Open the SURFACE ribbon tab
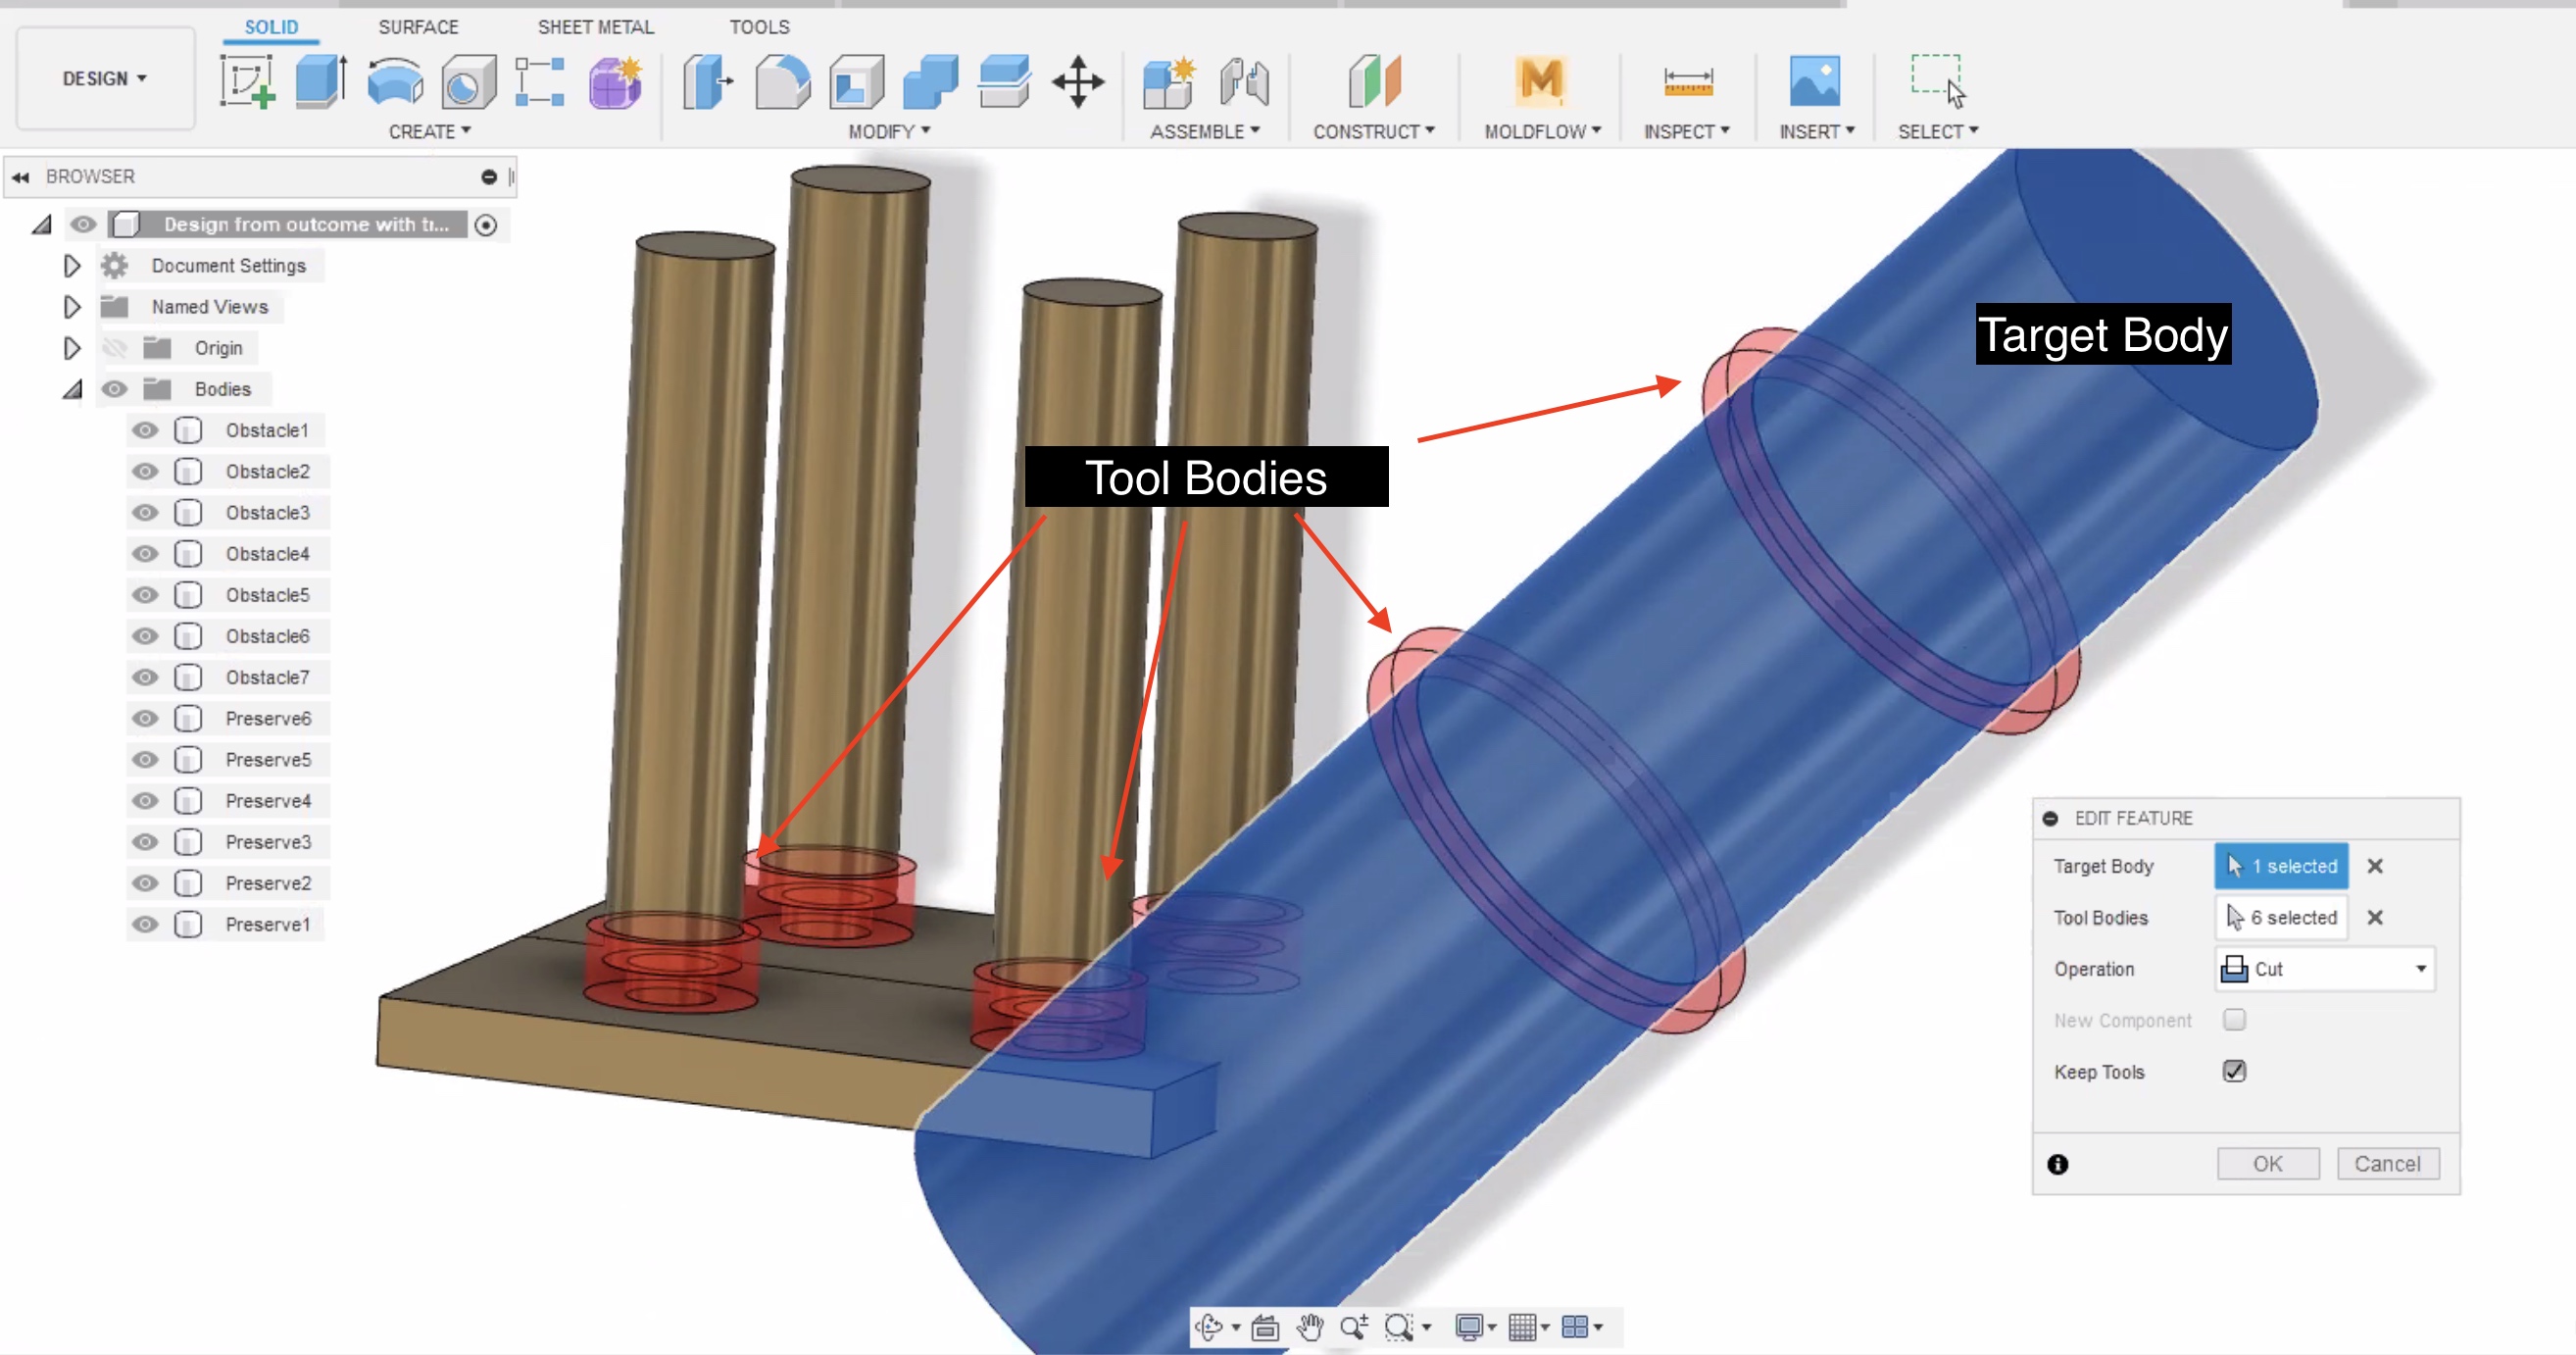The image size is (2576, 1355). point(417,27)
